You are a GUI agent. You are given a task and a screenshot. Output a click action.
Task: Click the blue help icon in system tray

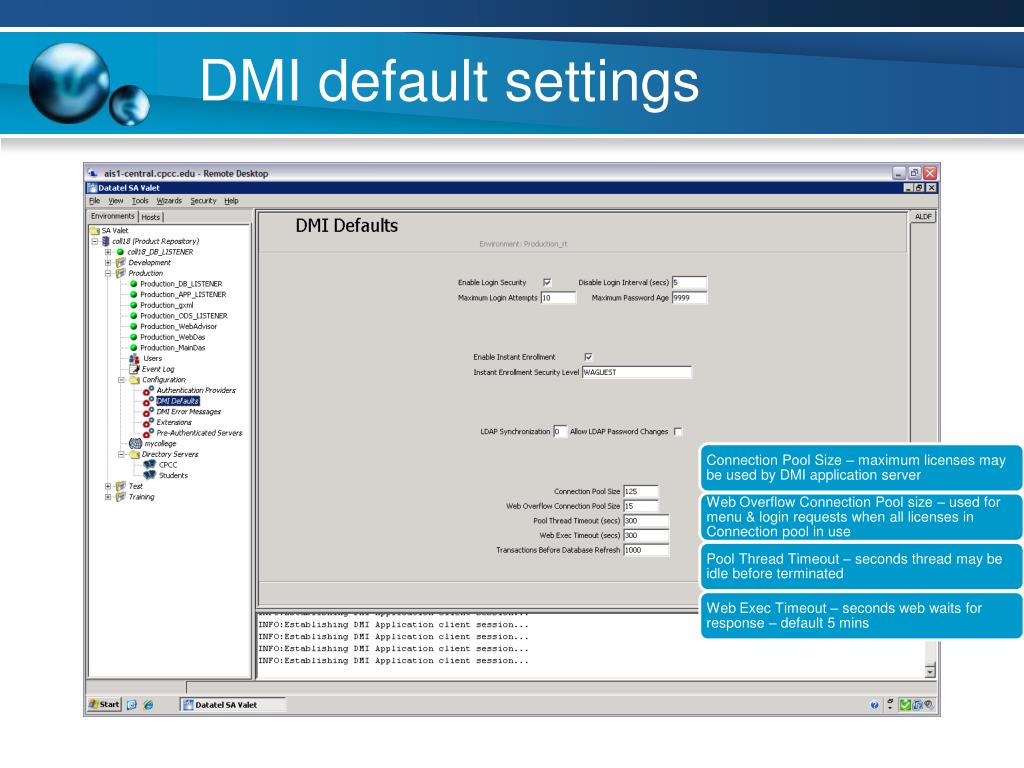tap(874, 705)
